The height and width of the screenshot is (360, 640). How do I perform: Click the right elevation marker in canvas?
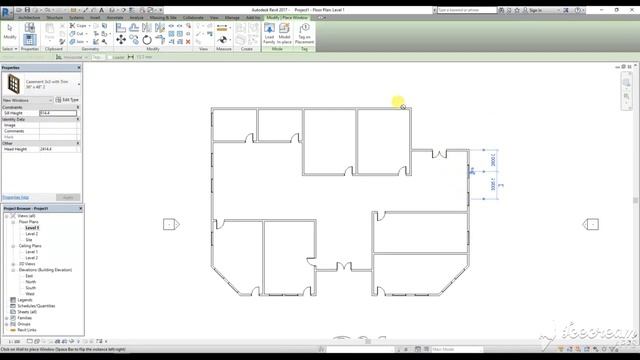click(591, 224)
